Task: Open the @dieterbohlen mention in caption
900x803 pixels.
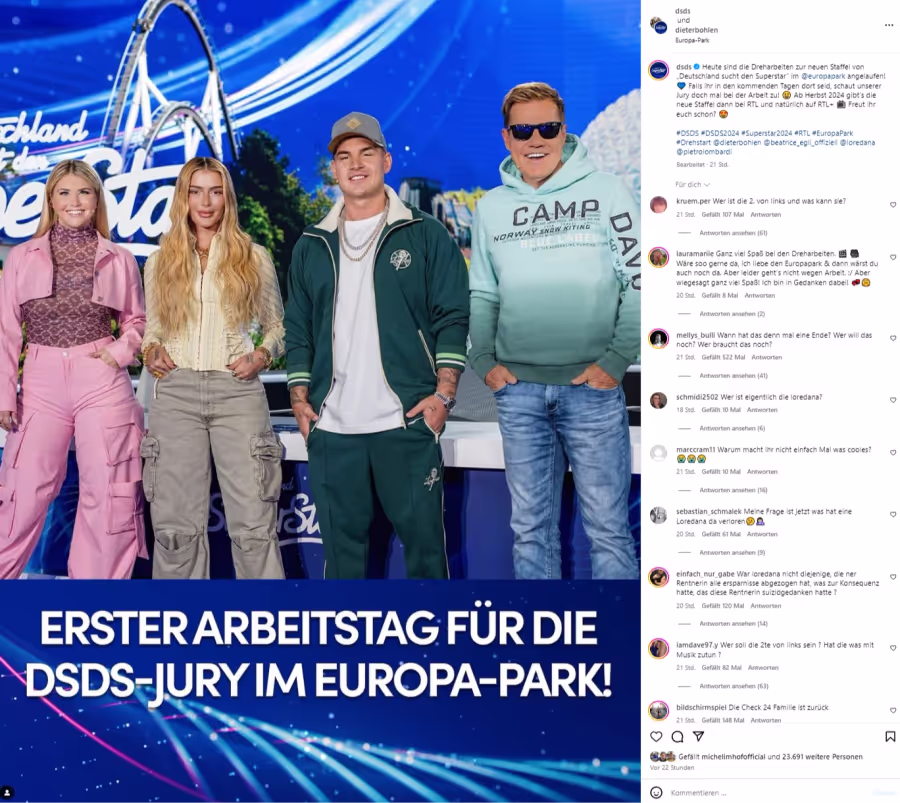Action: coord(737,143)
